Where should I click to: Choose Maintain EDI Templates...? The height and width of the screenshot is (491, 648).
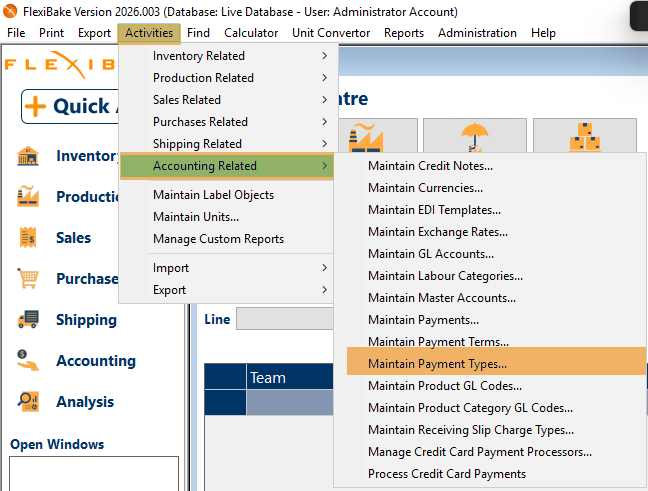tap(490, 210)
